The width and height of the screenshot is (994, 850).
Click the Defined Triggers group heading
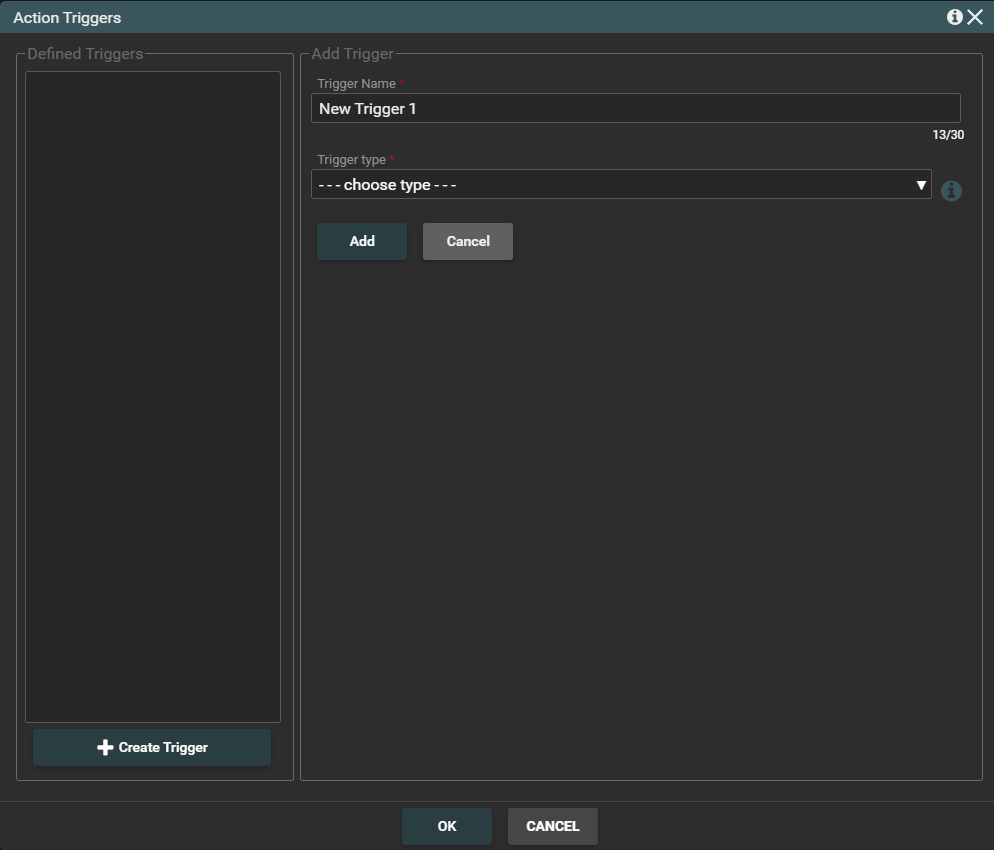click(85, 54)
